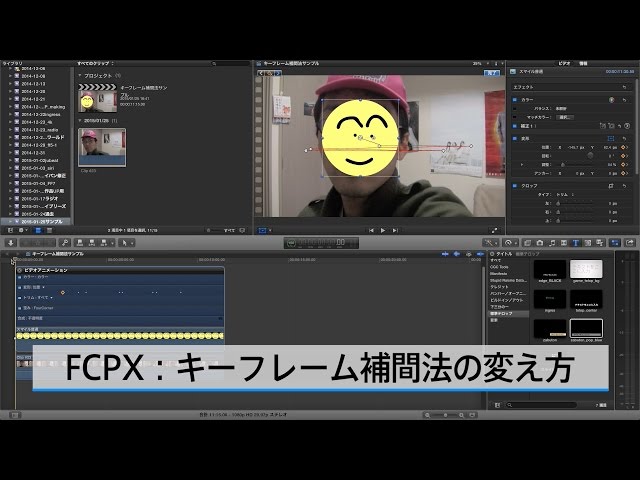Click the blue 完了 Done button in viewer
Viewport: 640px width, 480px height.
click(492, 73)
